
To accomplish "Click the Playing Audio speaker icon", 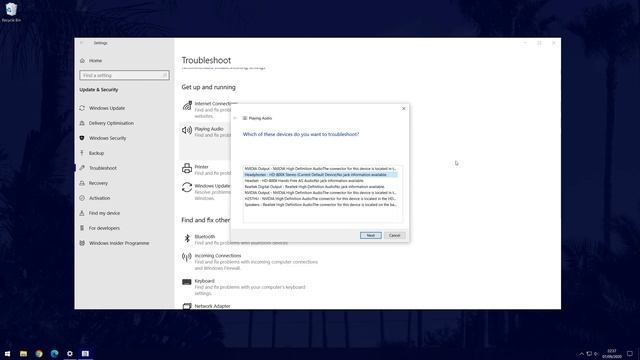I will (187, 130).
